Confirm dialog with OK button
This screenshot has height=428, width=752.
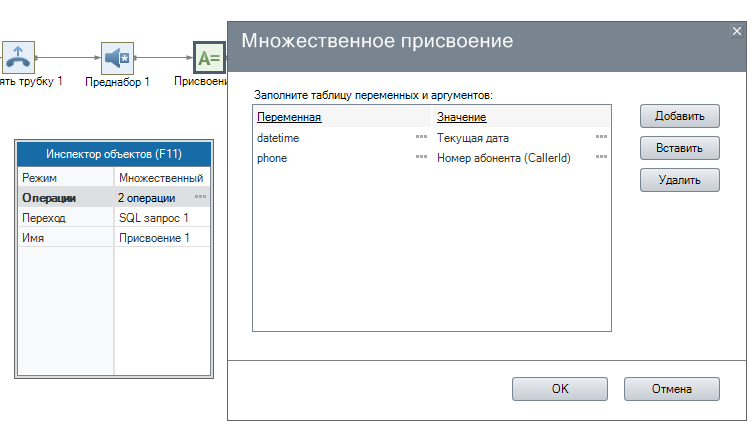[560, 388]
